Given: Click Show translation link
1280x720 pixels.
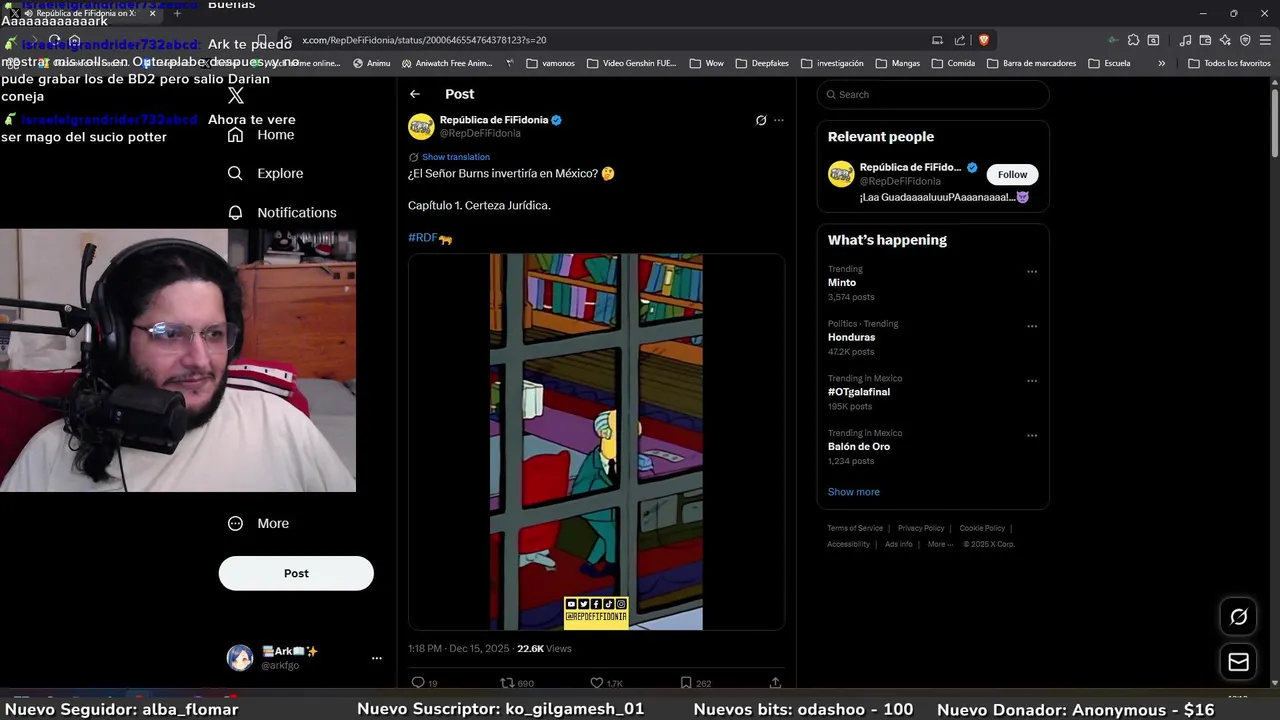Looking at the screenshot, I should click(456, 157).
